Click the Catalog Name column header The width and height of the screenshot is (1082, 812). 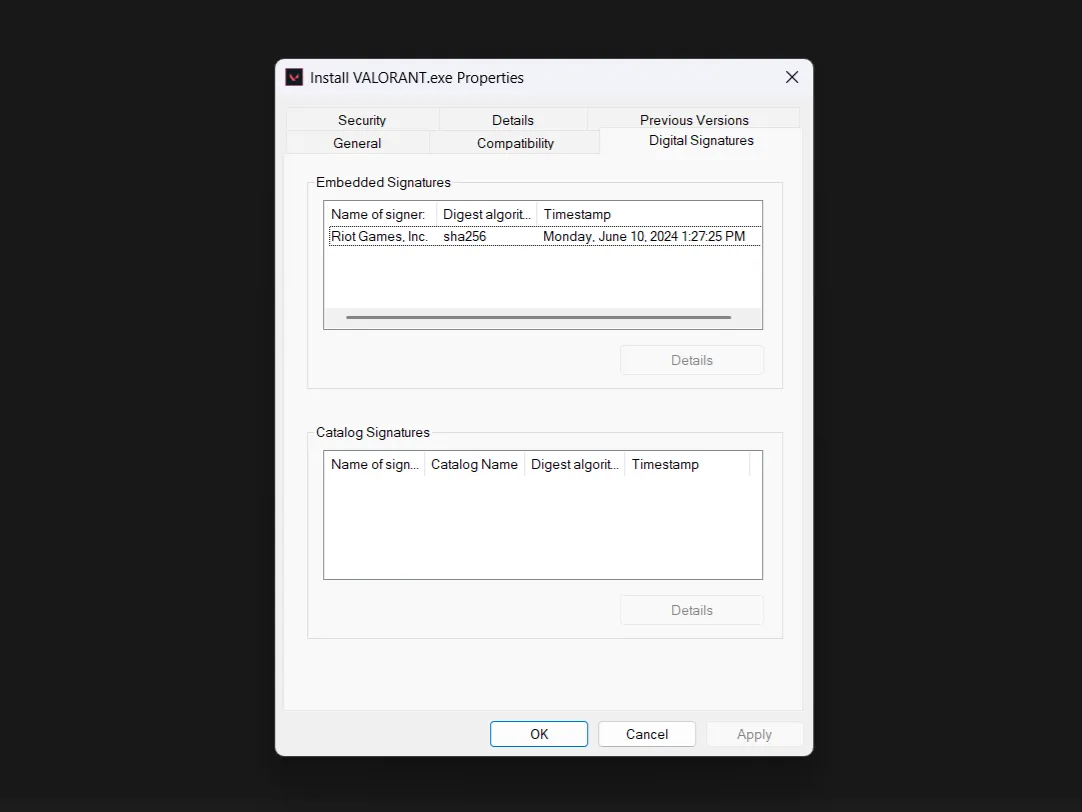pos(474,464)
